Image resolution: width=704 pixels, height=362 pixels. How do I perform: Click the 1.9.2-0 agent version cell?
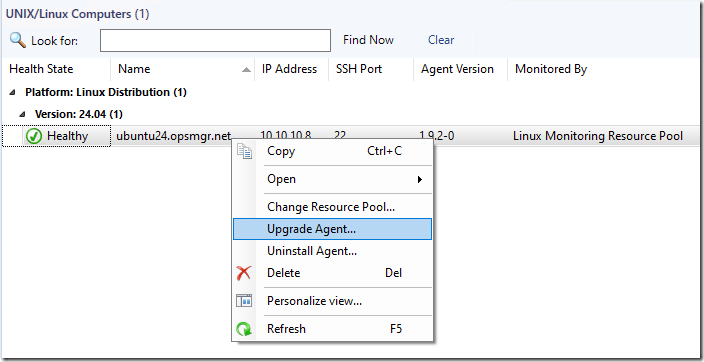[436, 136]
